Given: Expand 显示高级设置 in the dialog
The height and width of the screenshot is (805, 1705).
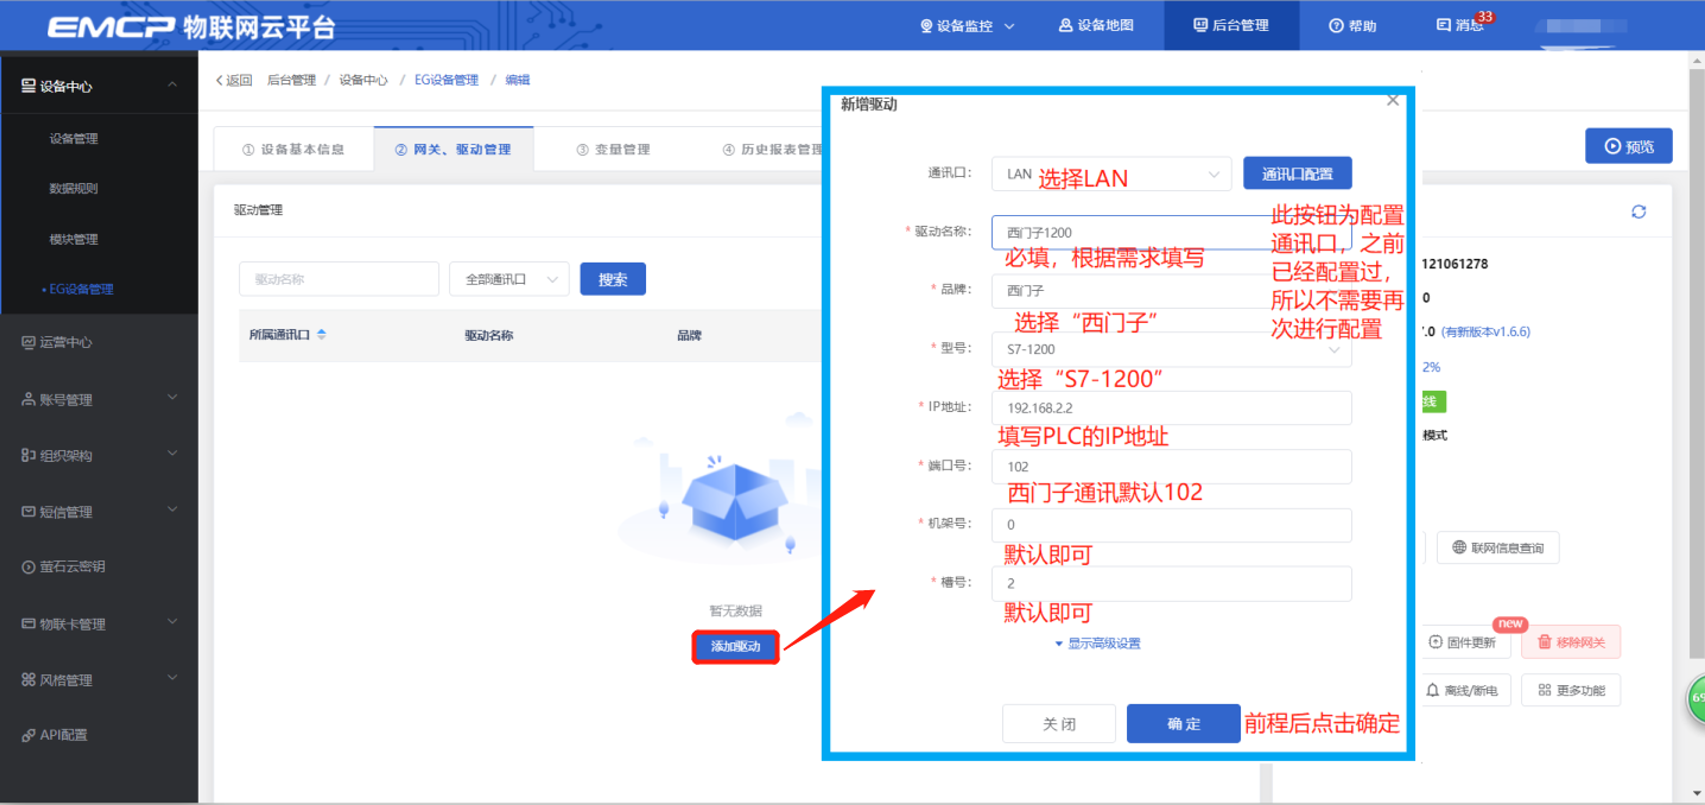Looking at the screenshot, I should (x=1098, y=643).
